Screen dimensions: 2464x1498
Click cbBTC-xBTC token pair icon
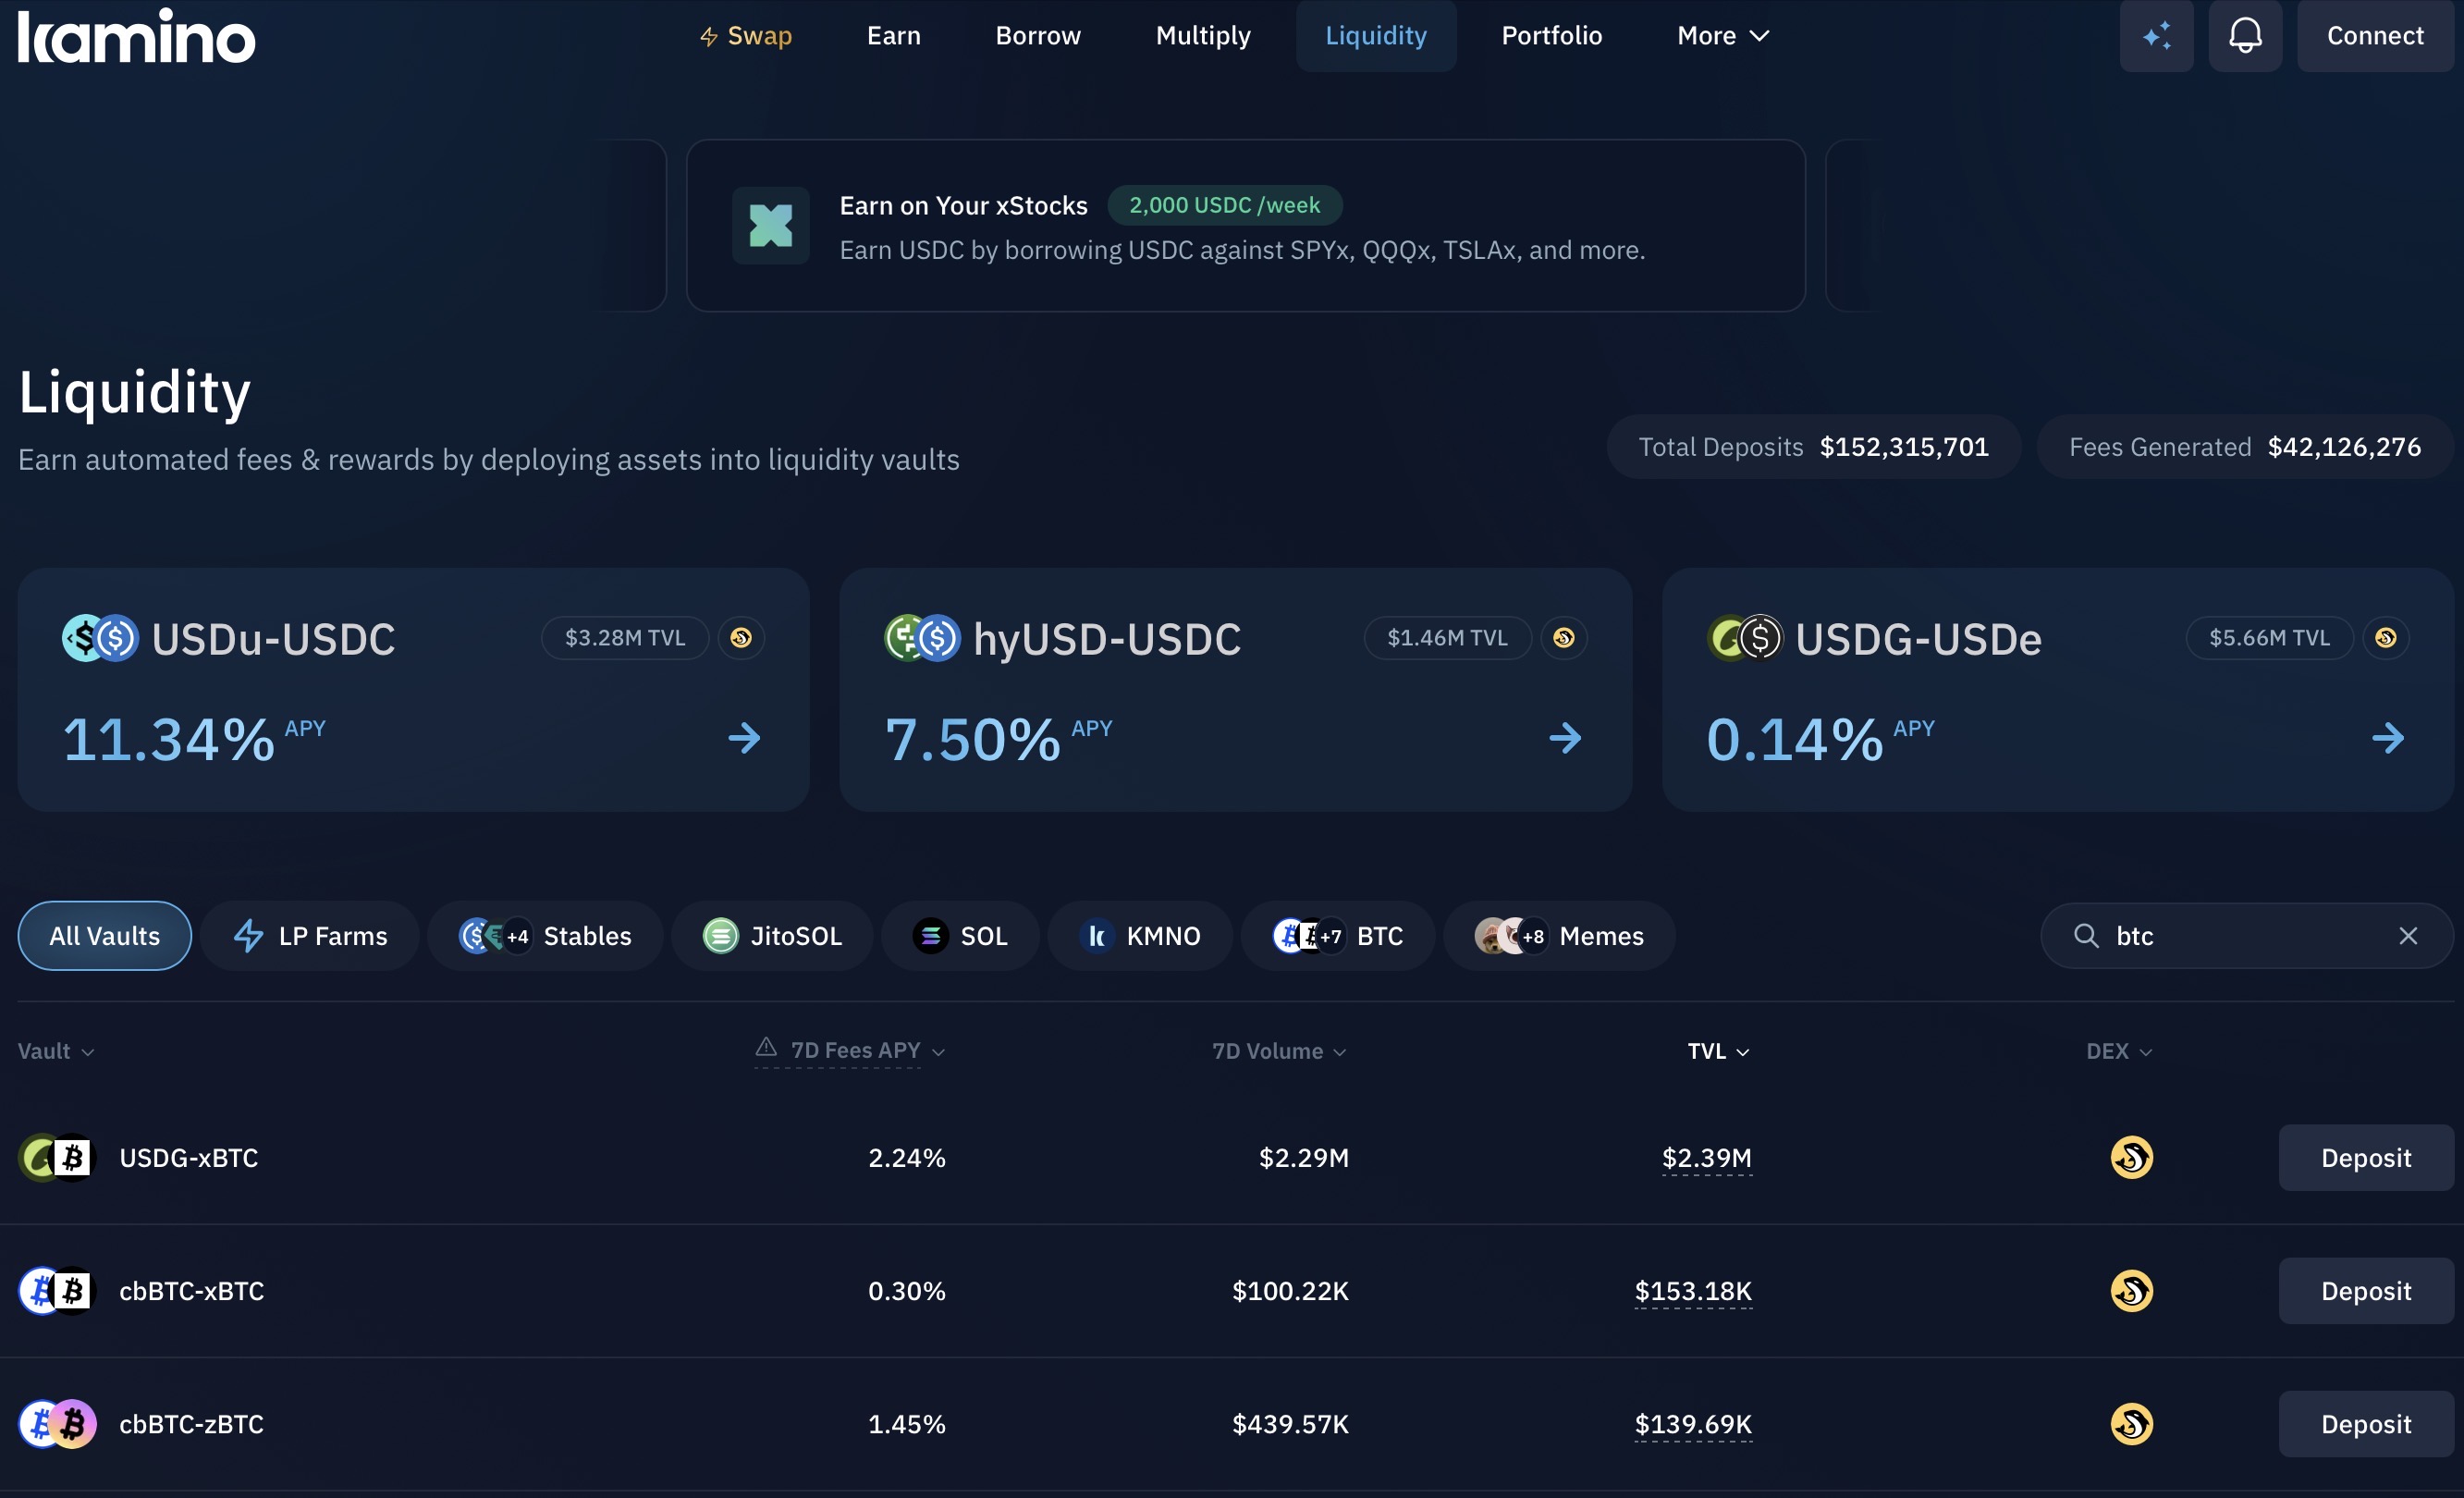pos(57,1291)
